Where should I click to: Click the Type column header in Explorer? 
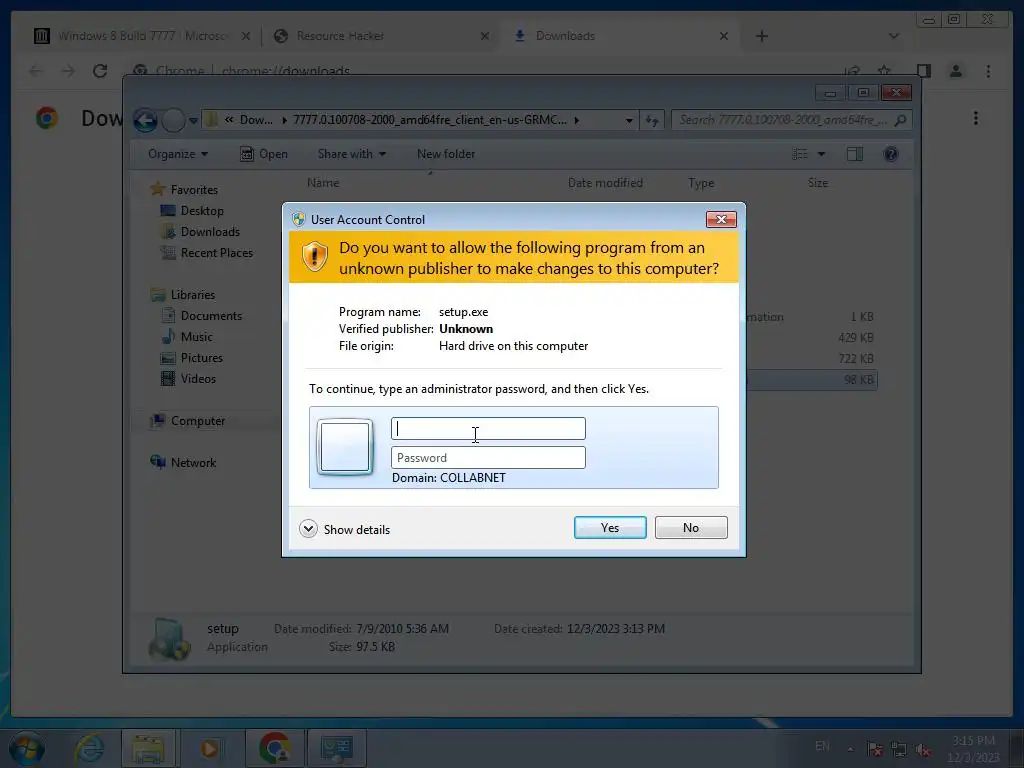[701, 183]
